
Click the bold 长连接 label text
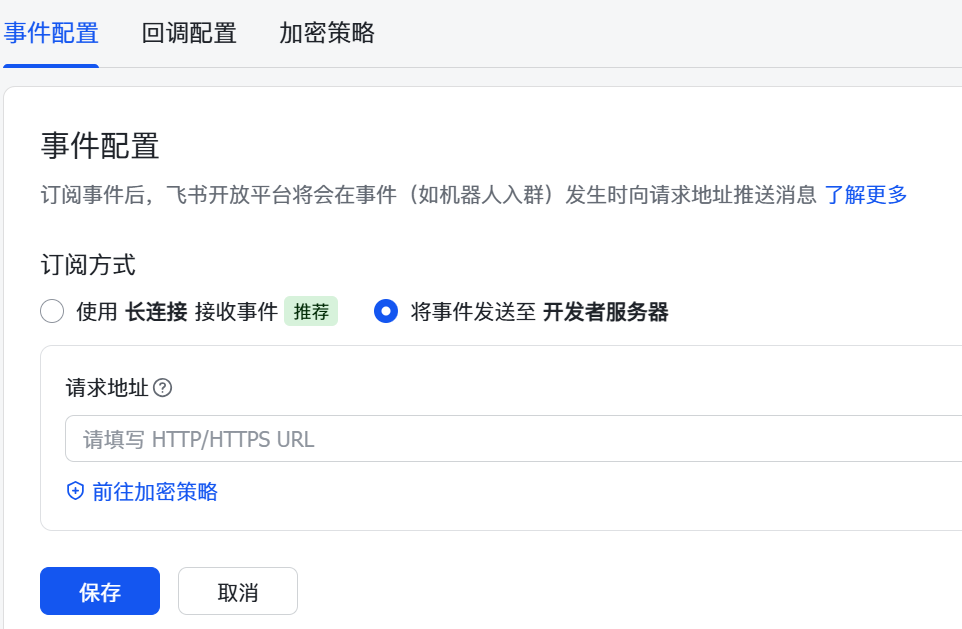point(156,312)
